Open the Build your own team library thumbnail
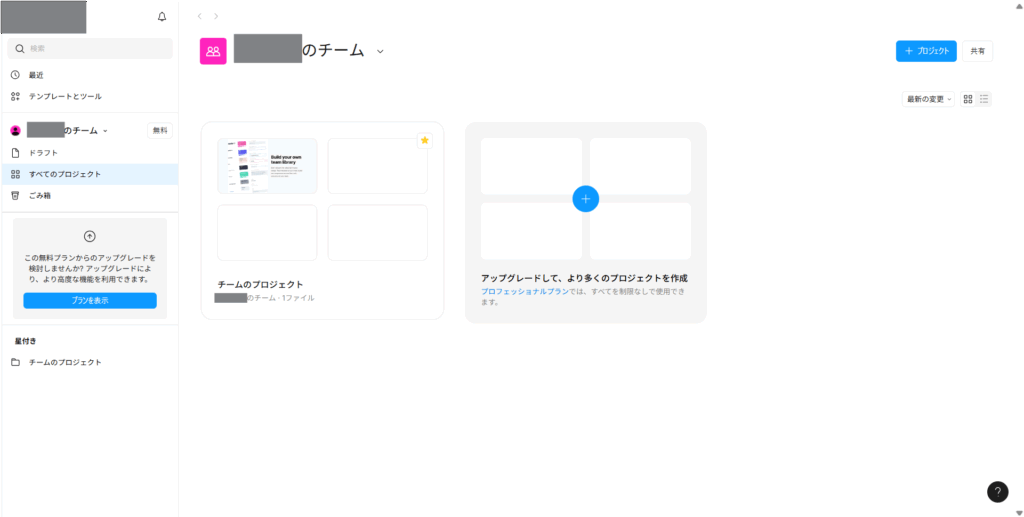The height and width of the screenshot is (517, 1024). pyautogui.click(x=267, y=166)
